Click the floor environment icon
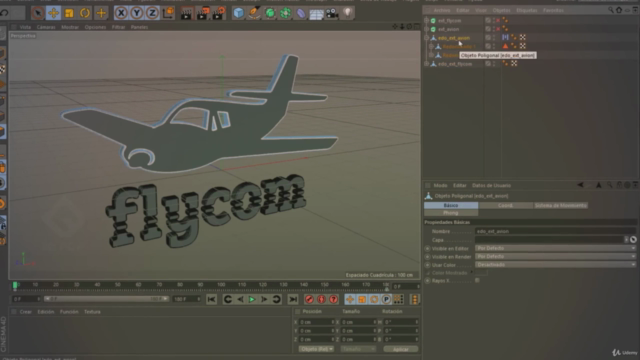Screen dimensions: 640x360 (316, 13)
